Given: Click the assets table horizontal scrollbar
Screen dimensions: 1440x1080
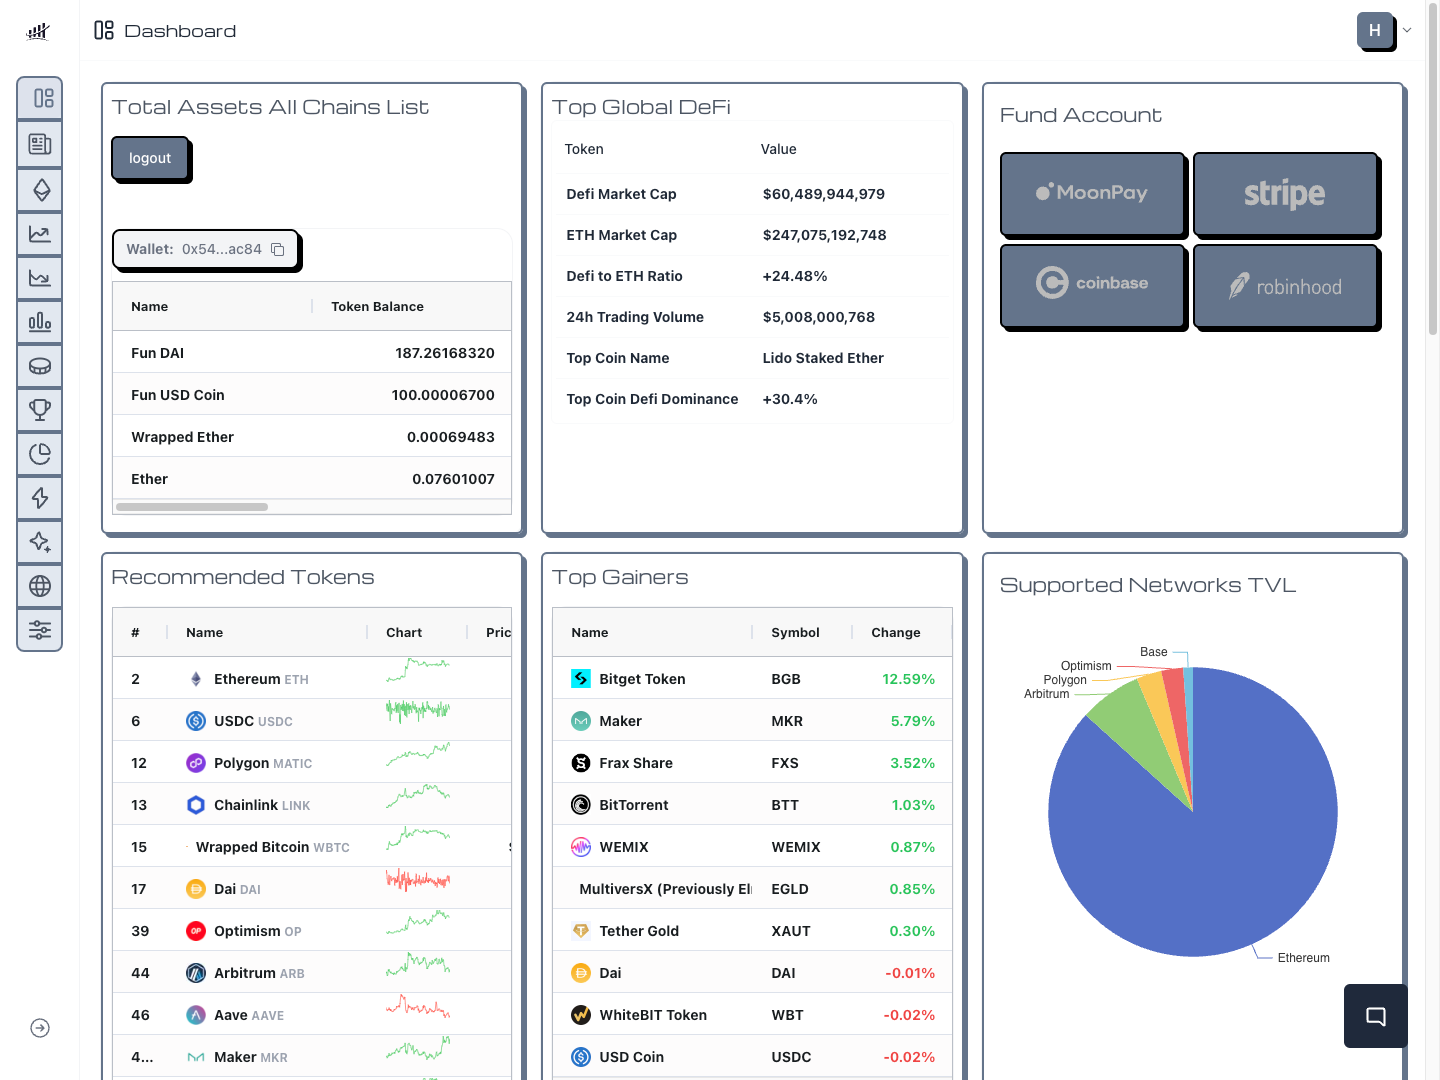Looking at the screenshot, I should 192,507.
